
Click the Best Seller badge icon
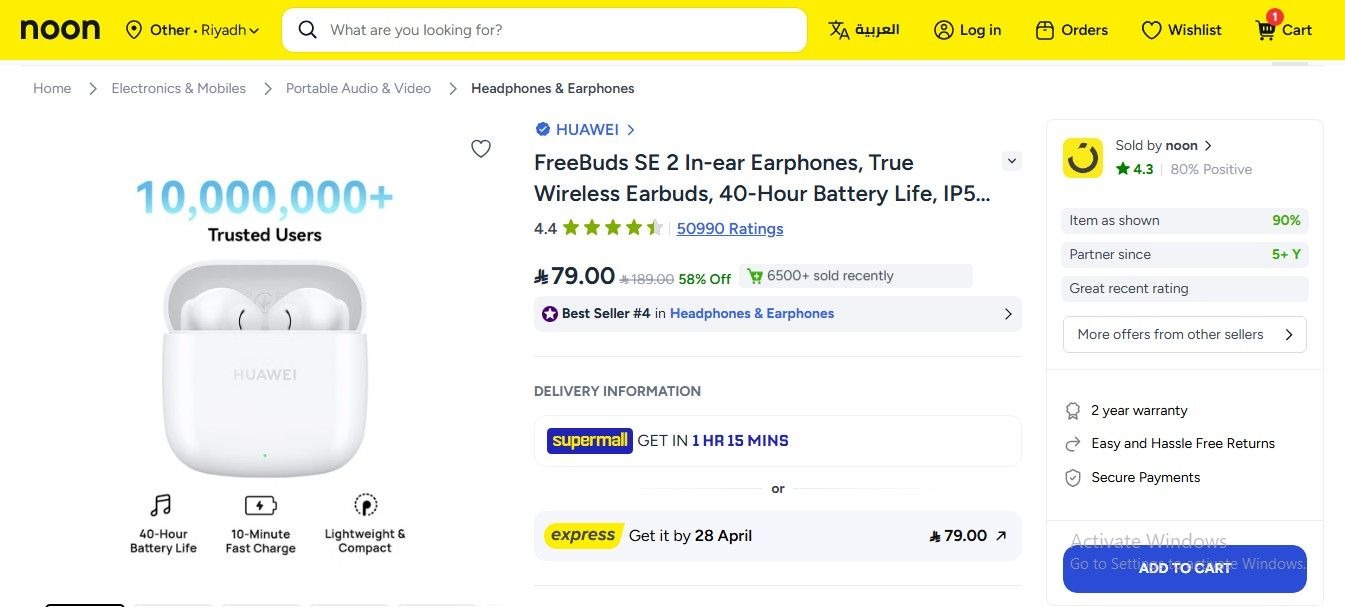tap(548, 313)
